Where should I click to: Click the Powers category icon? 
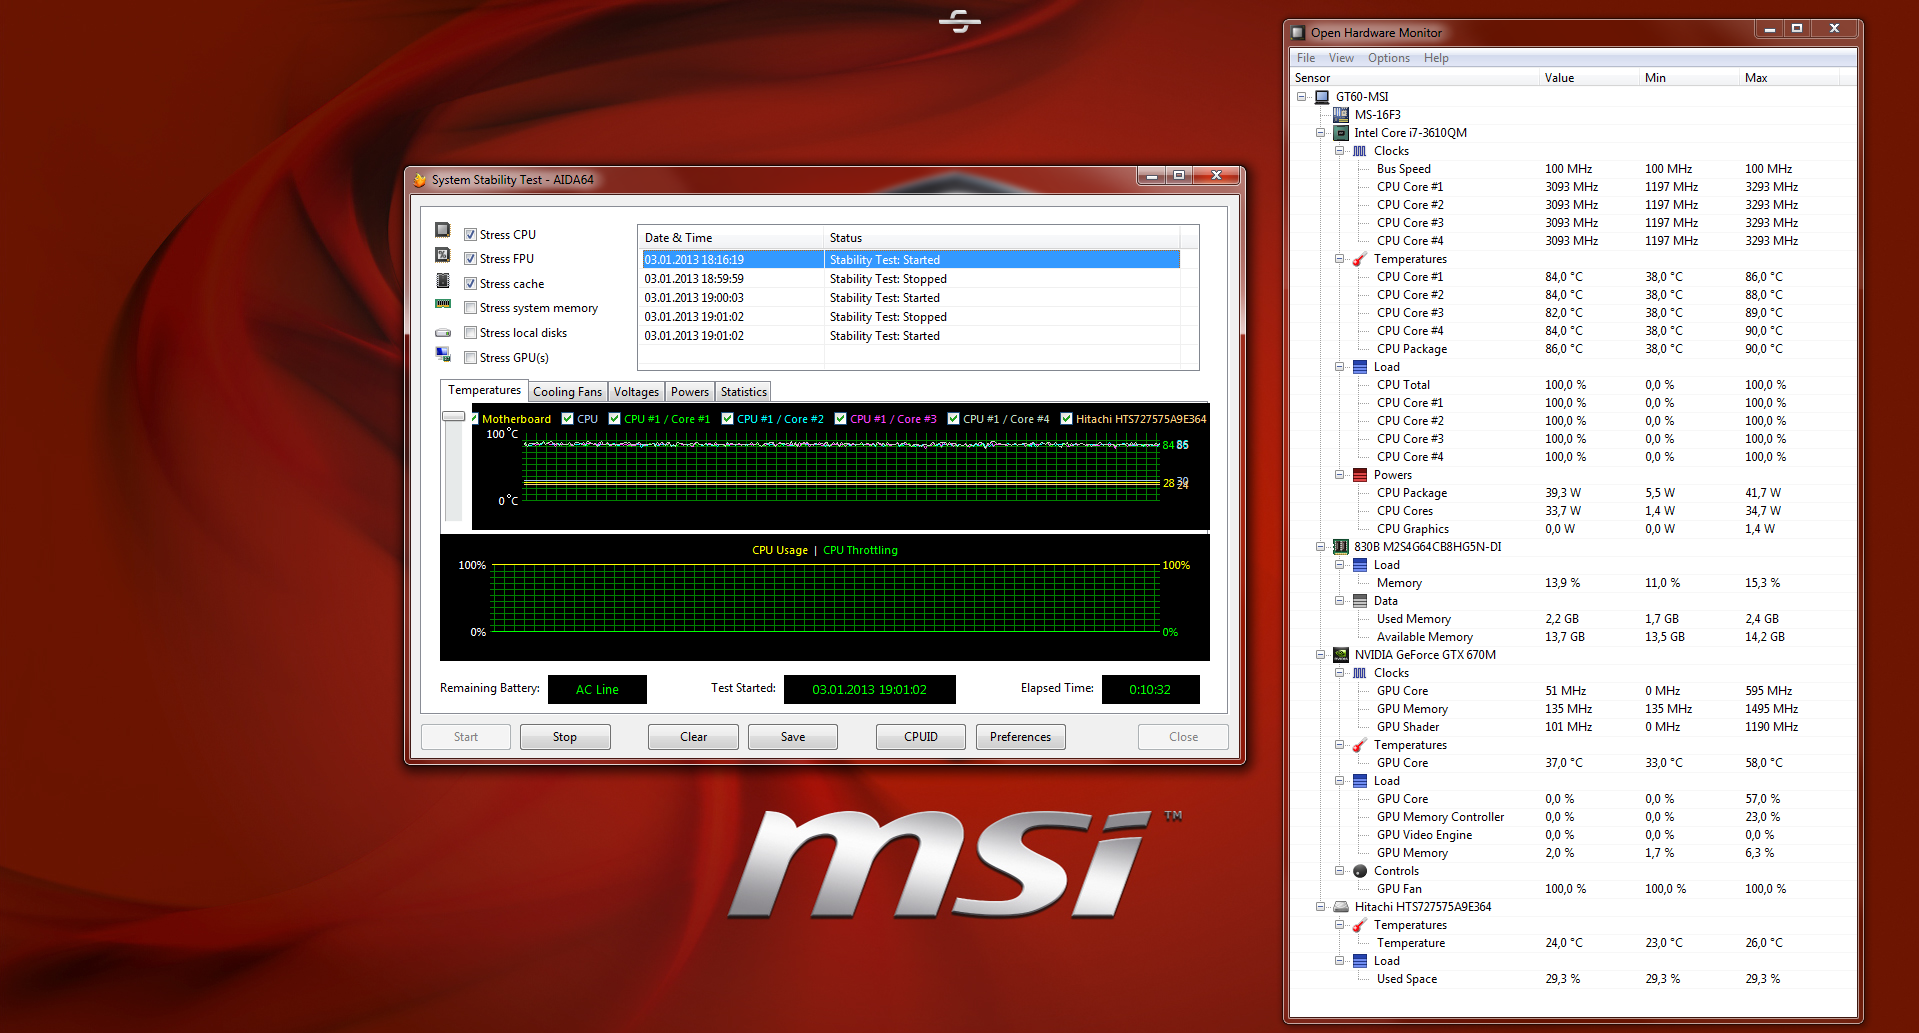coord(1360,475)
